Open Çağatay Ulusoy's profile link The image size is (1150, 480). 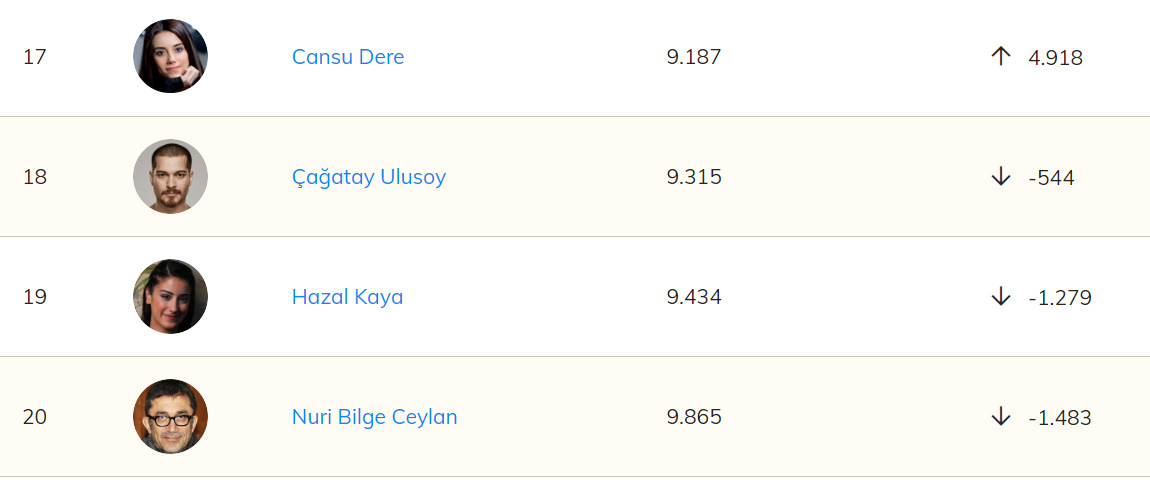point(369,177)
